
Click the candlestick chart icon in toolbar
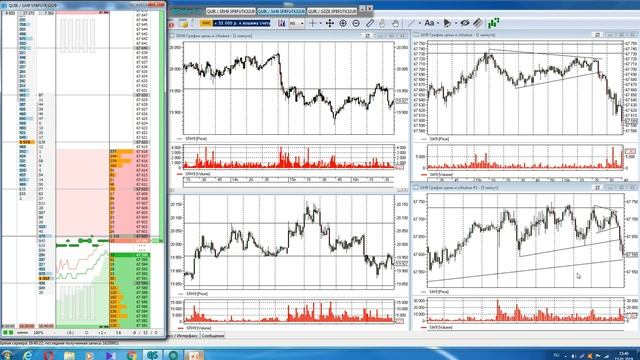(x=282, y=23)
